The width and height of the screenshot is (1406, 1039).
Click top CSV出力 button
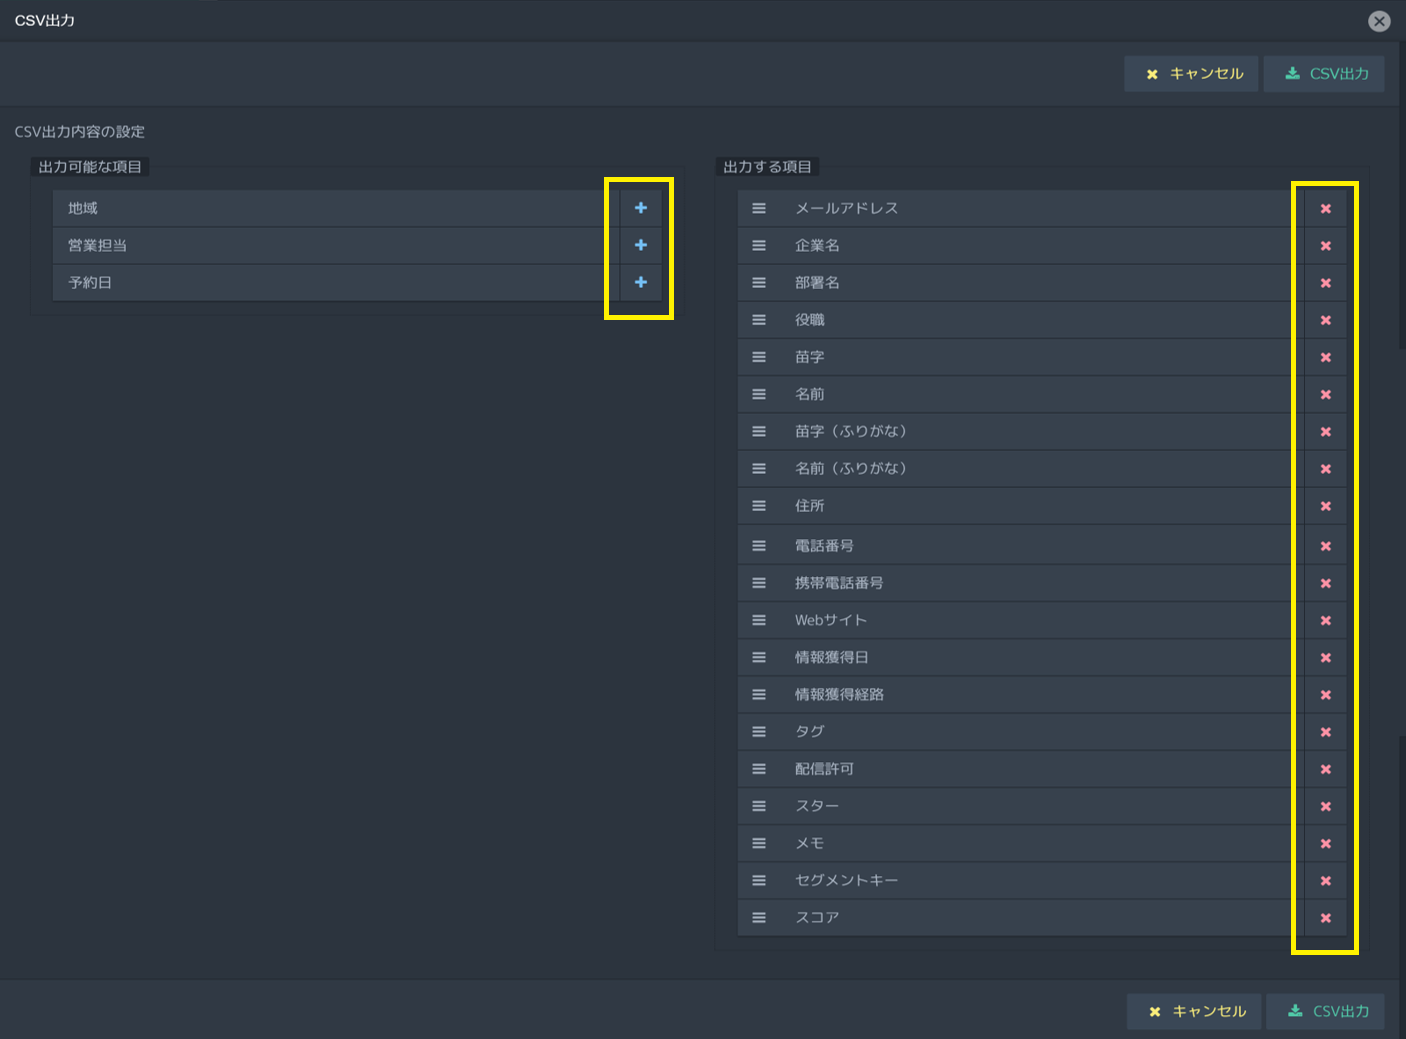pos(1324,74)
